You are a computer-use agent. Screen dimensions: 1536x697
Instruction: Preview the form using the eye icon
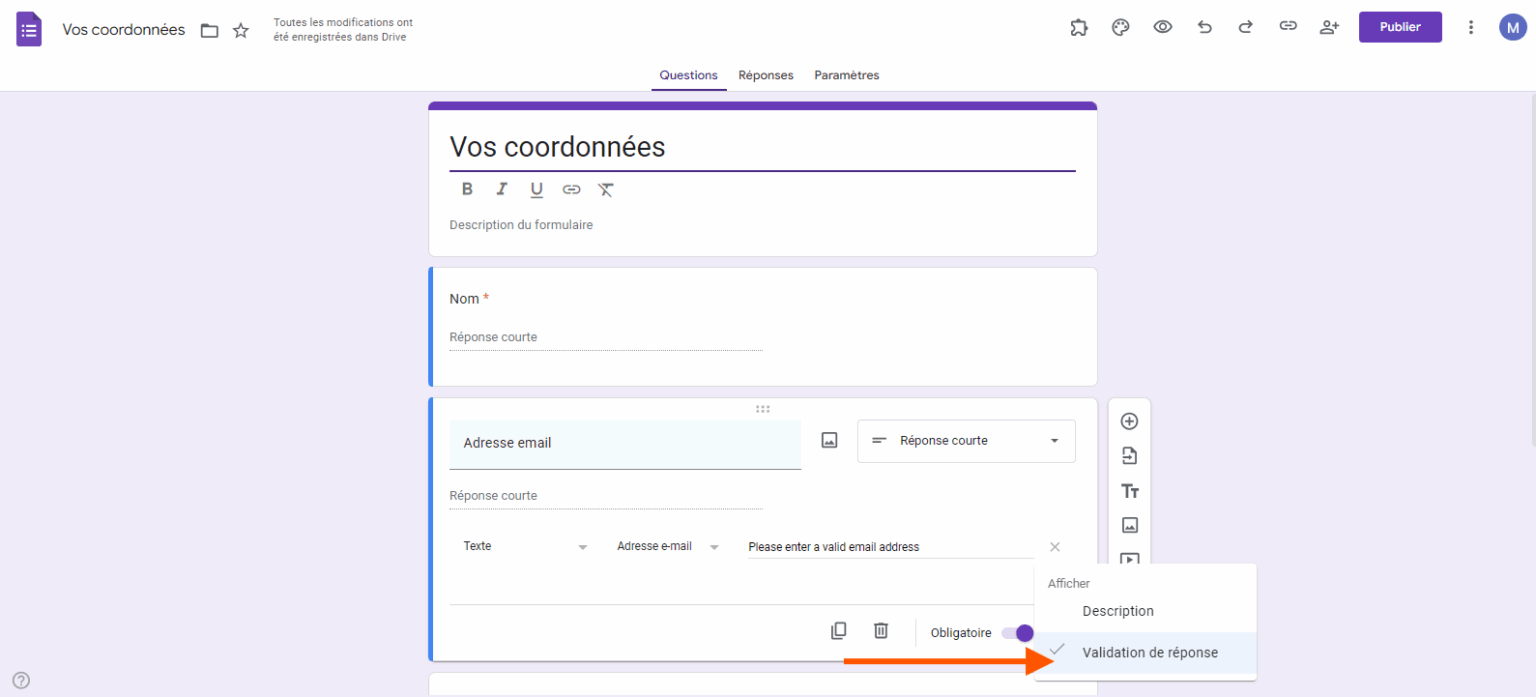click(x=1162, y=27)
